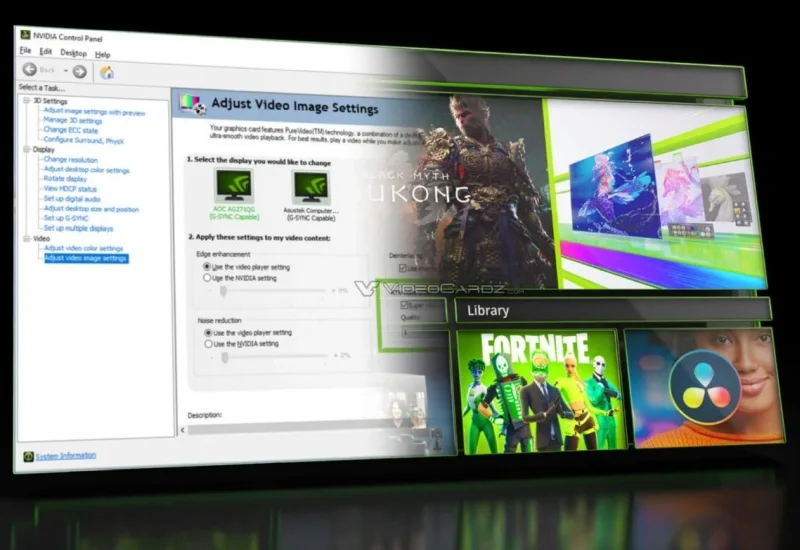
Task: Open Rotate display page
Action: click(65, 179)
